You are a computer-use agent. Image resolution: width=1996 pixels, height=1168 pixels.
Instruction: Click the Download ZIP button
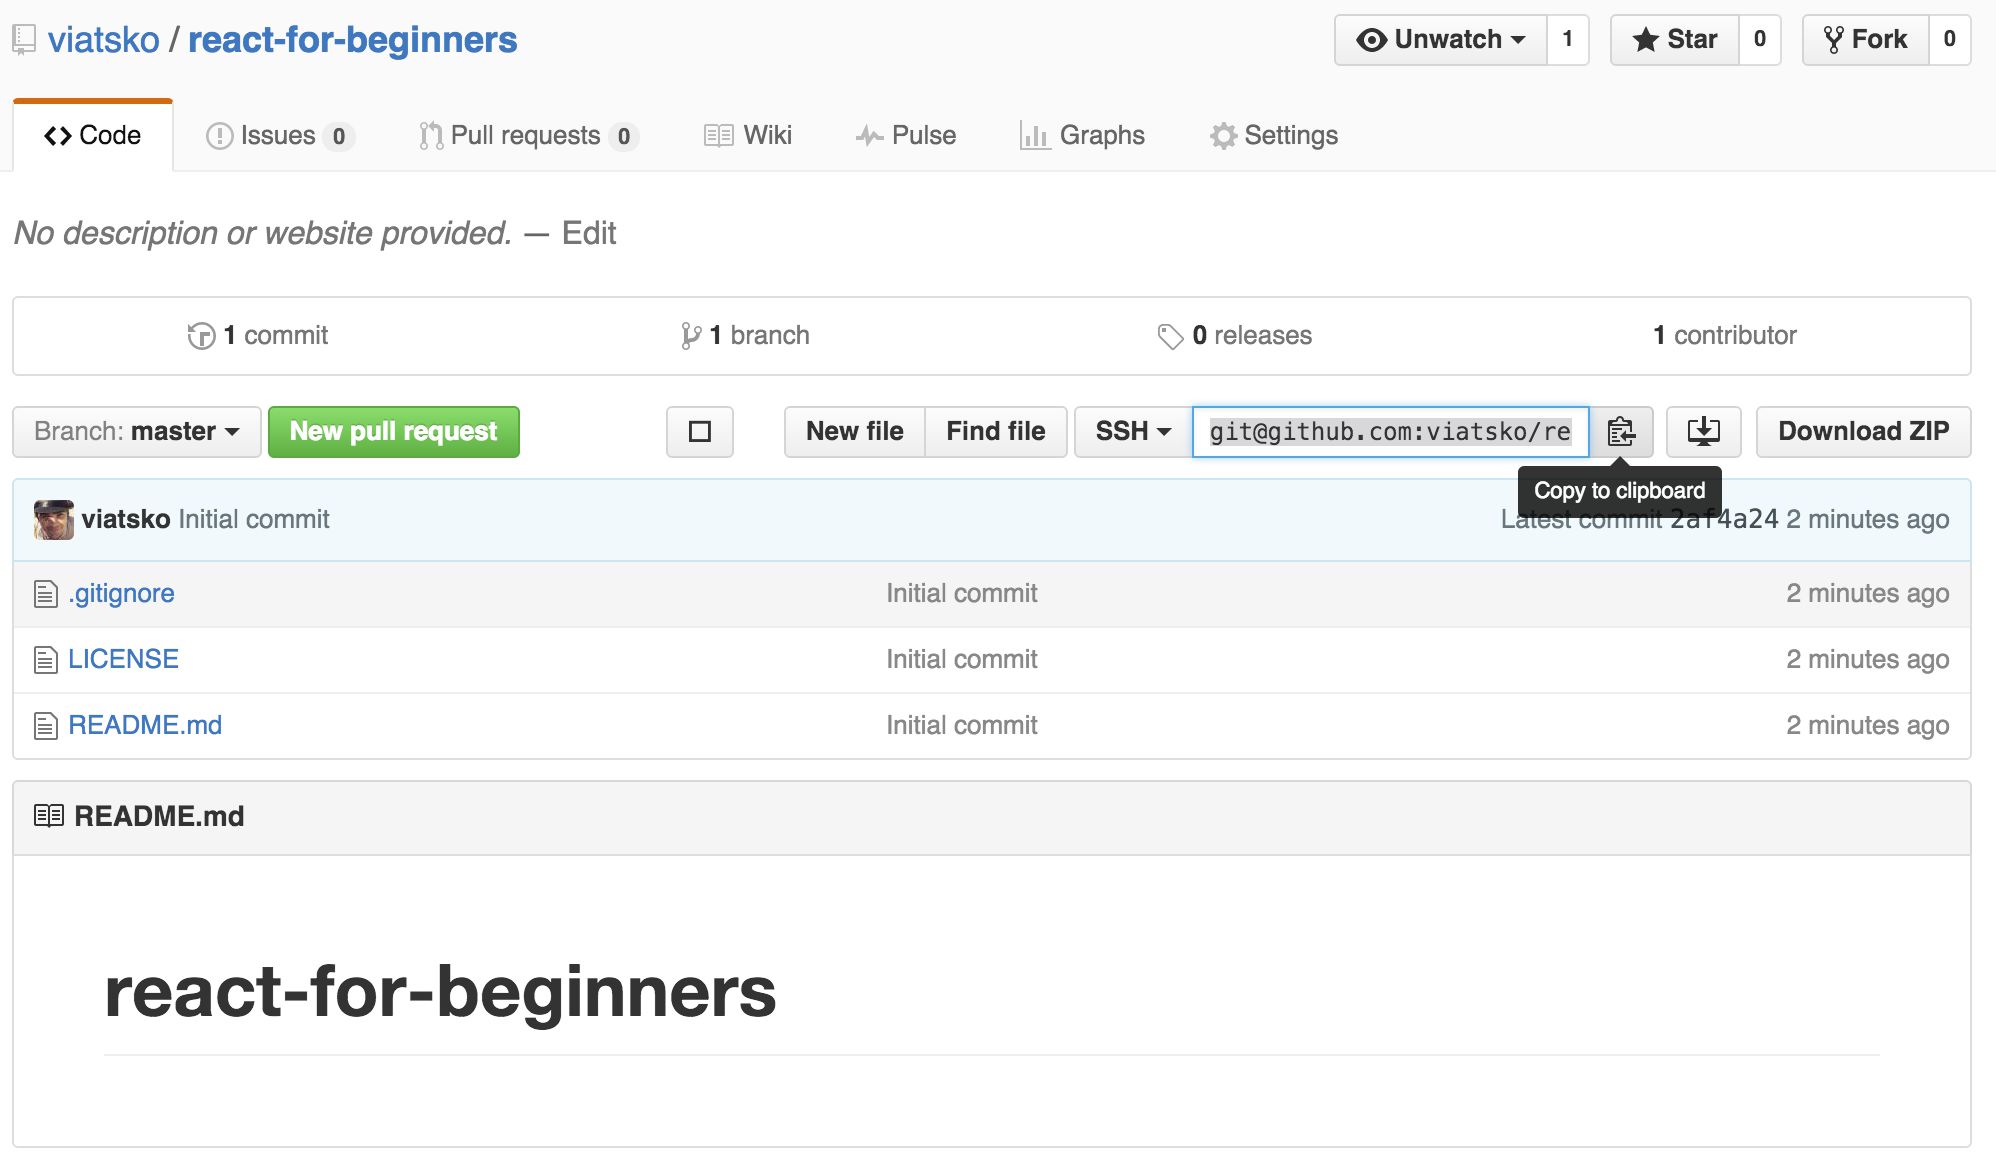pyautogui.click(x=1864, y=432)
